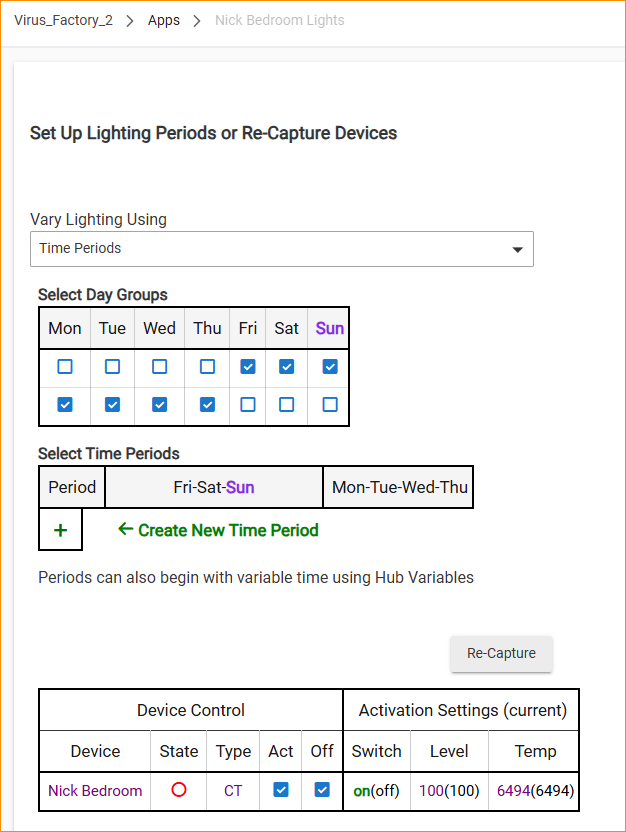Uncheck Tuesday in the second day group row
This screenshot has width=626, height=832.
click(x=112, y=405)
